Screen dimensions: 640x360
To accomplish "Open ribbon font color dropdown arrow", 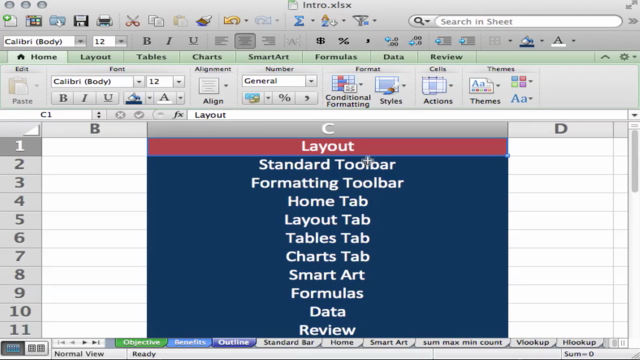I will click(x=180, y=98).
